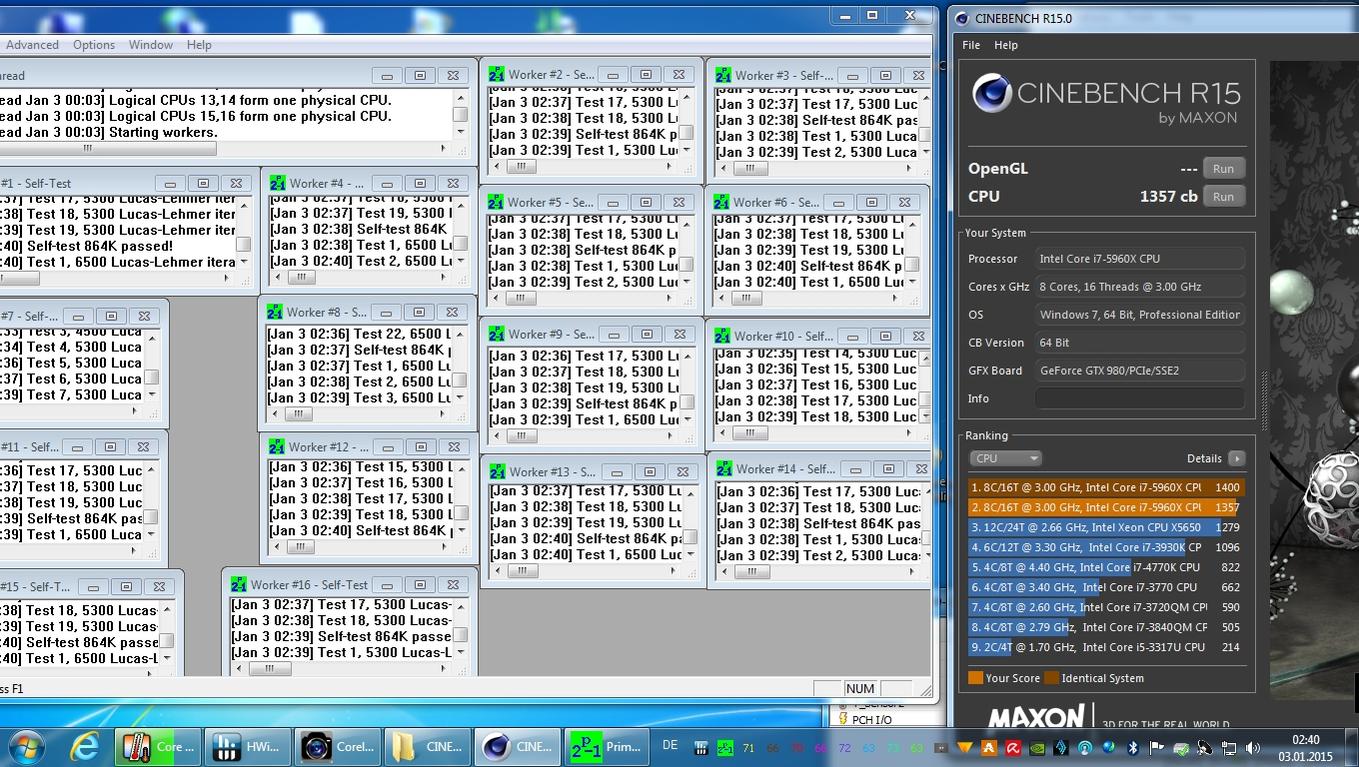1359x767 pixels.
Task: Click Worker #4 vertical scroll down arrow
Action: [459, 261]
